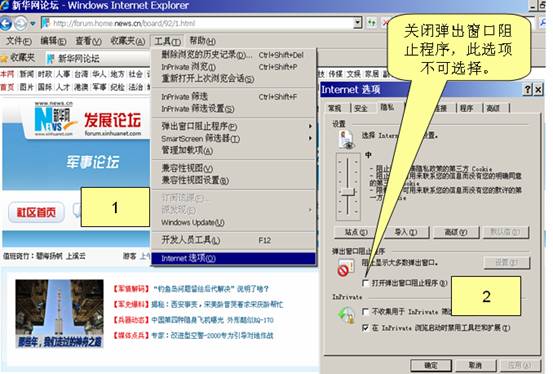The width and height of the screenshot is (553, 374).
Task: Toggle 打开弹出窗口阻止程序 checkbox
Action: tap(365, 283)
